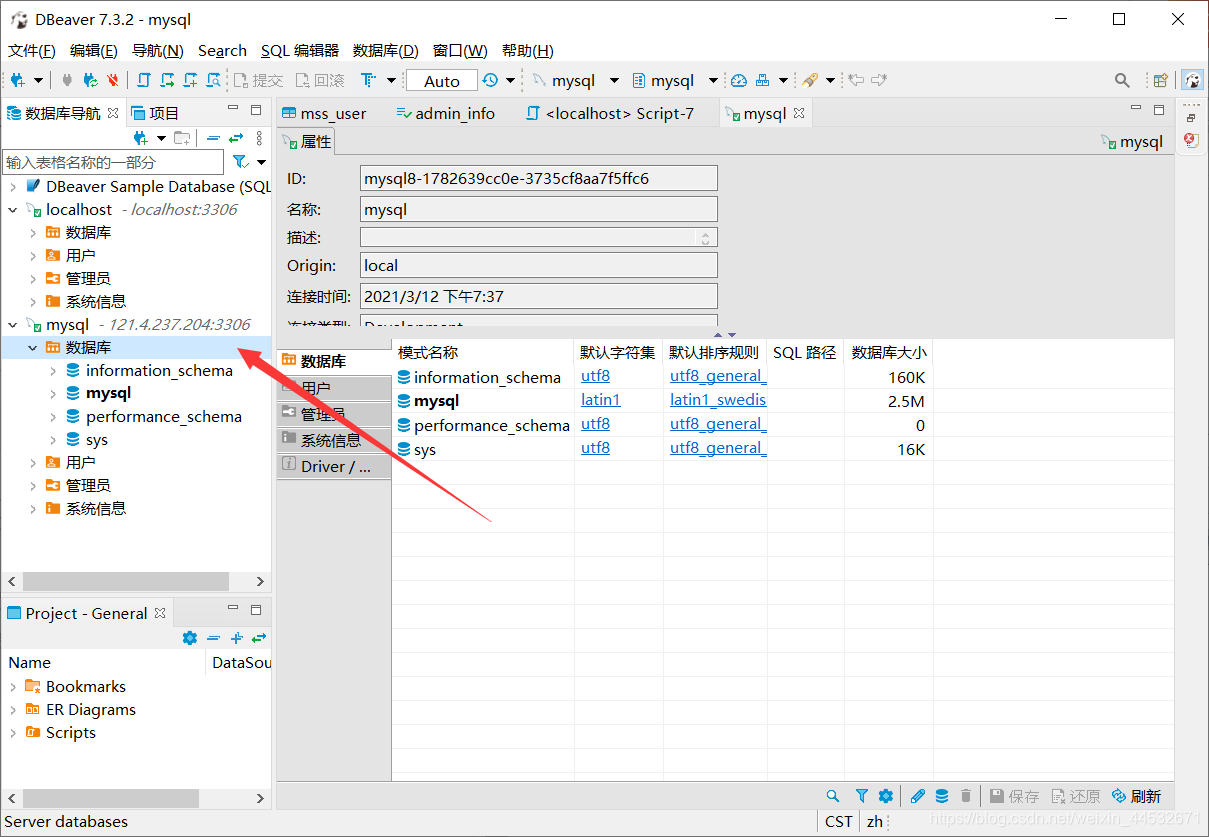This screenshot has height=837, width=1209.
Task: Click the recent SQL script icon
Action: (x=167, y=80)
